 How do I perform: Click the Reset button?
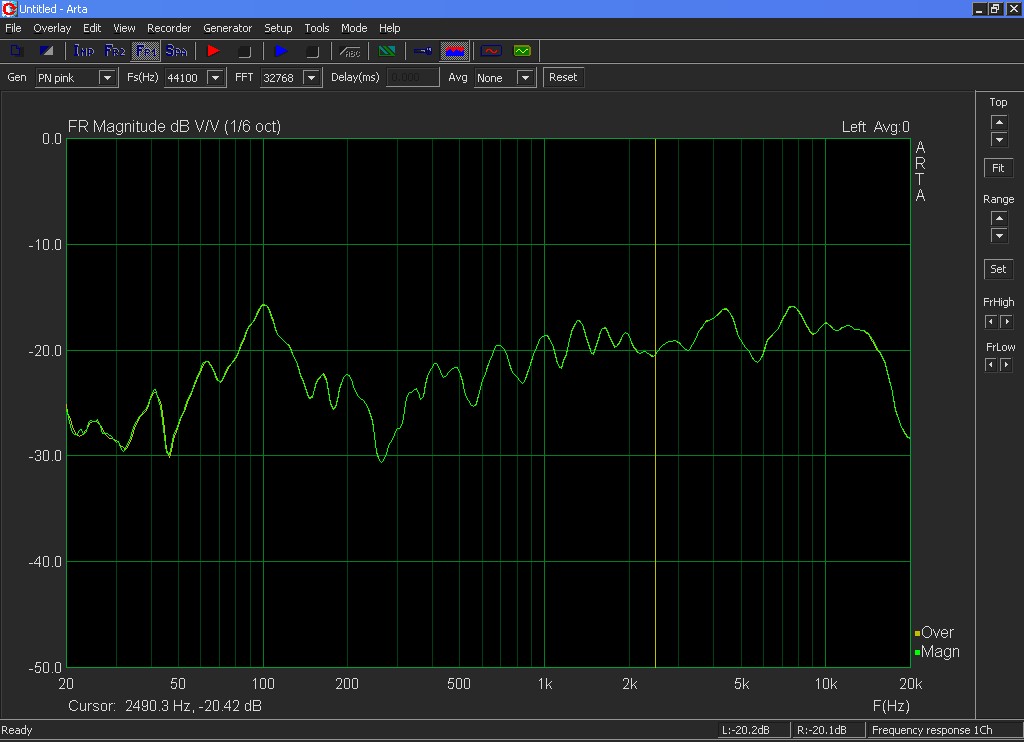point(563,77)
